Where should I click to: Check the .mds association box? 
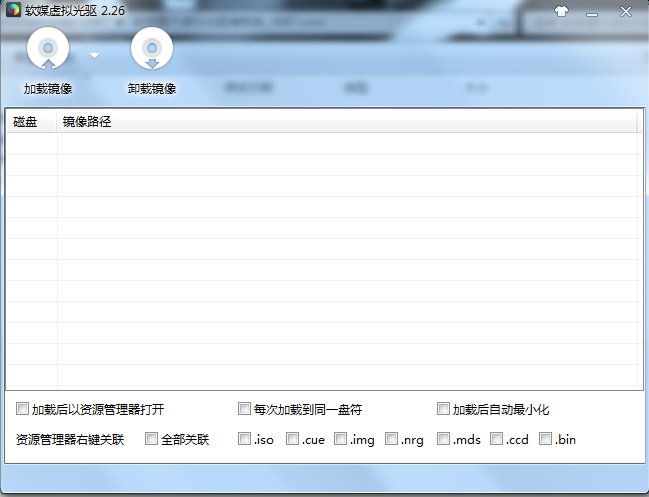pos(443,439)
